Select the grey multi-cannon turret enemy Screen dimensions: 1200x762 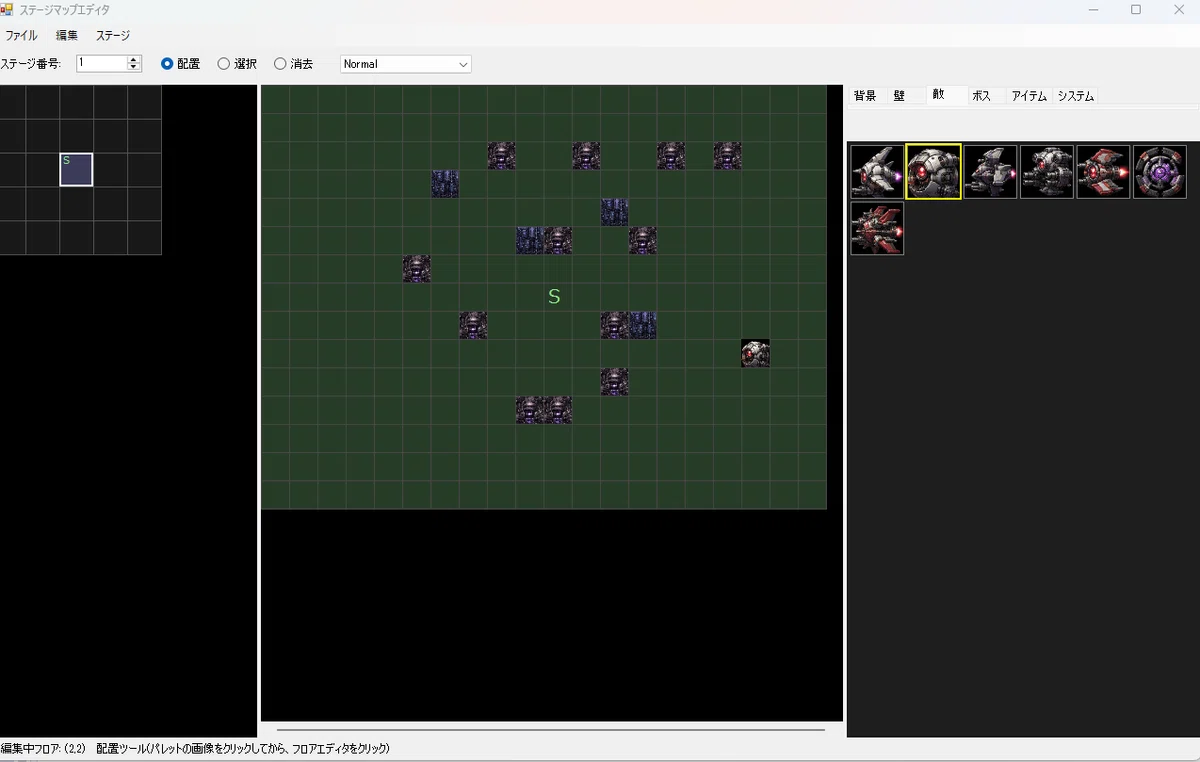point(1047,172)
